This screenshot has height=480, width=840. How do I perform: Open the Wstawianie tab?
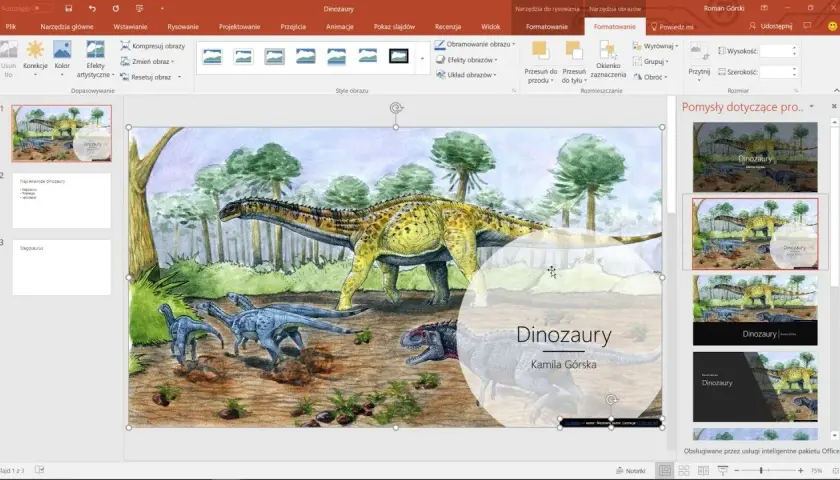(130, 26)
